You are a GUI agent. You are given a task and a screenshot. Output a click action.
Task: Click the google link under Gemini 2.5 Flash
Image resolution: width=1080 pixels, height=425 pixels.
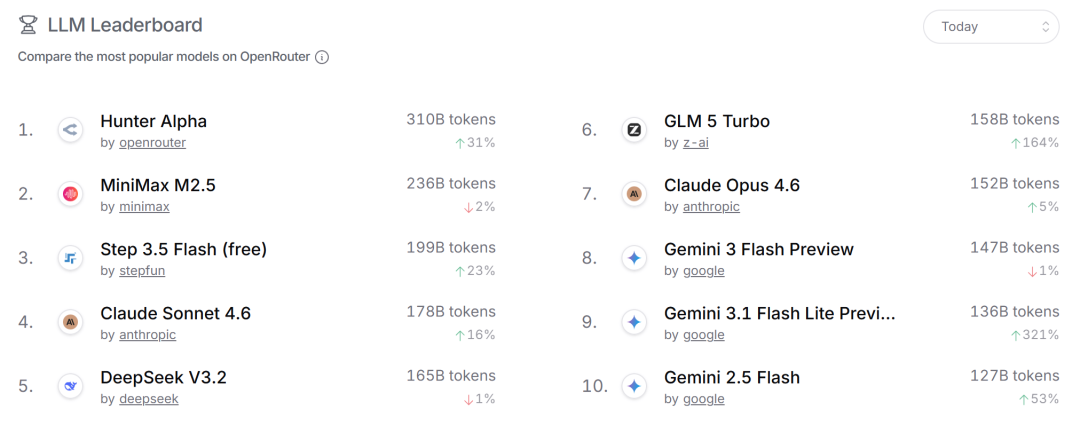703,399
